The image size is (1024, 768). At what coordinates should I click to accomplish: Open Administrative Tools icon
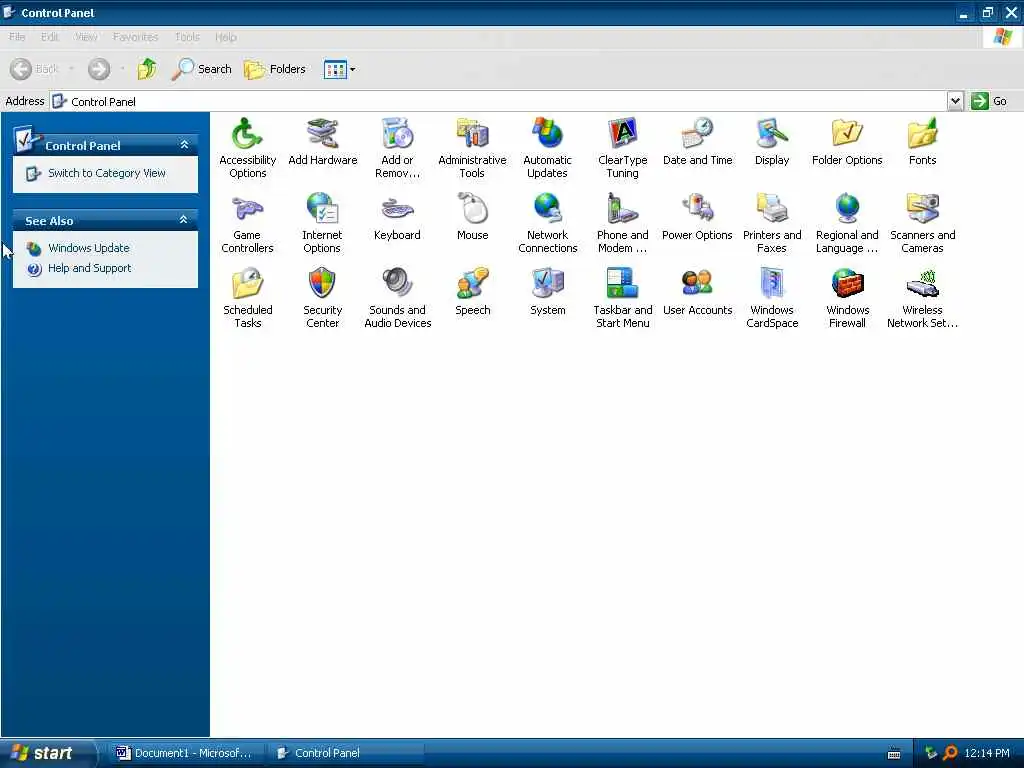[472, 133]
